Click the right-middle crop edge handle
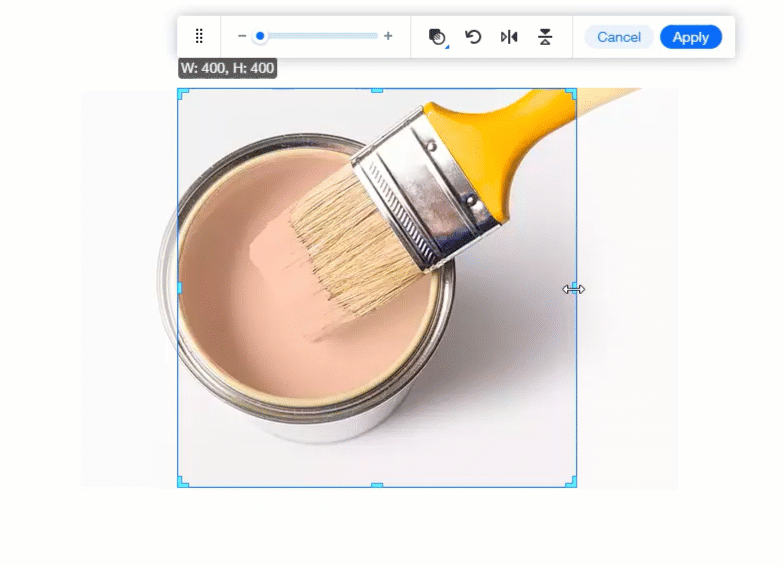 [x=575, y=288]
